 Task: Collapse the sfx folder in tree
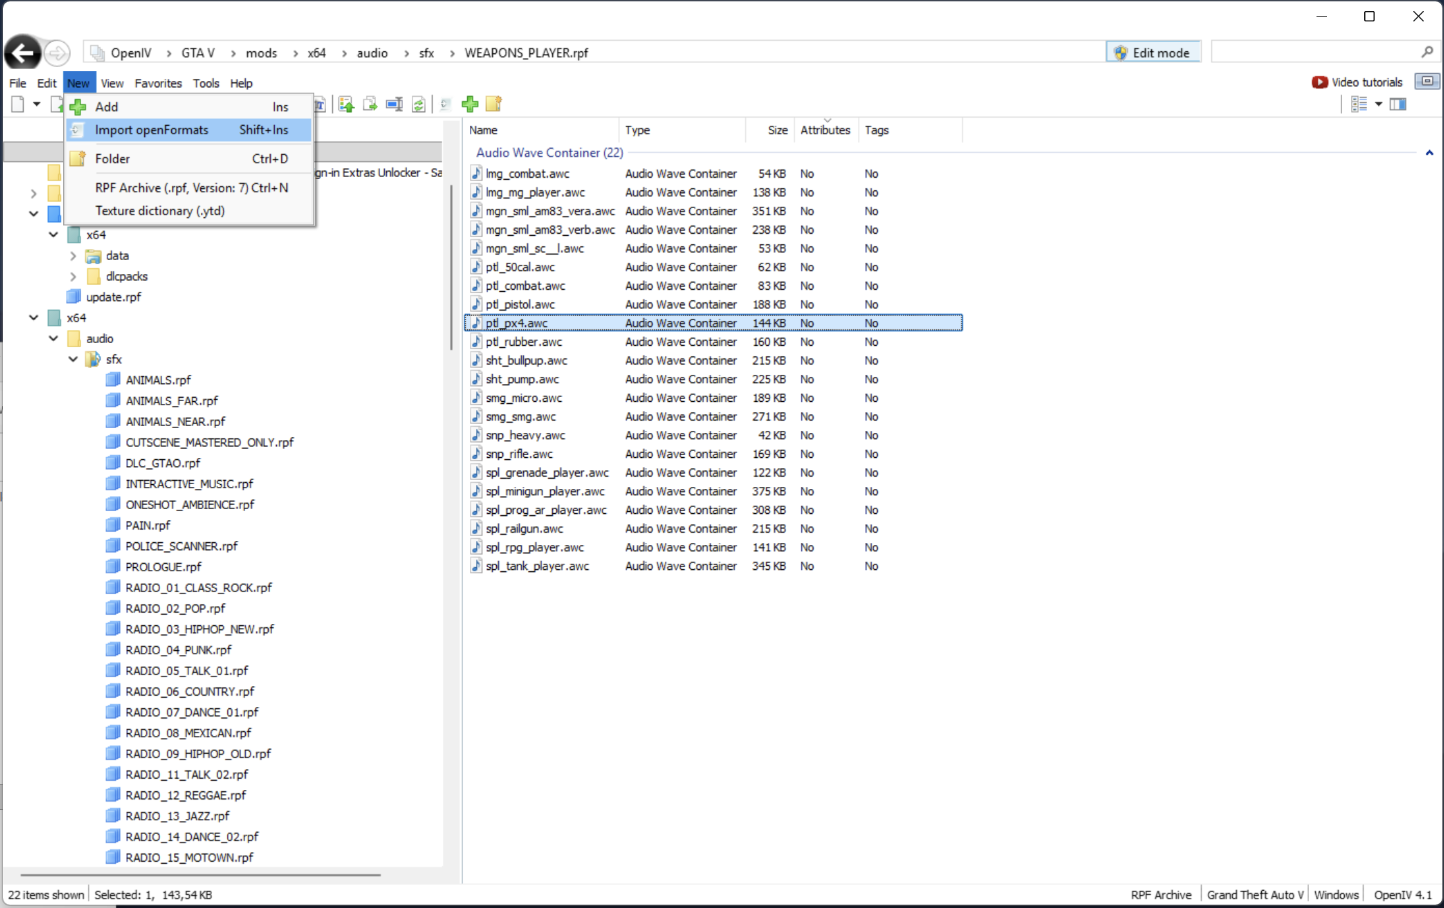click(73, 359)
